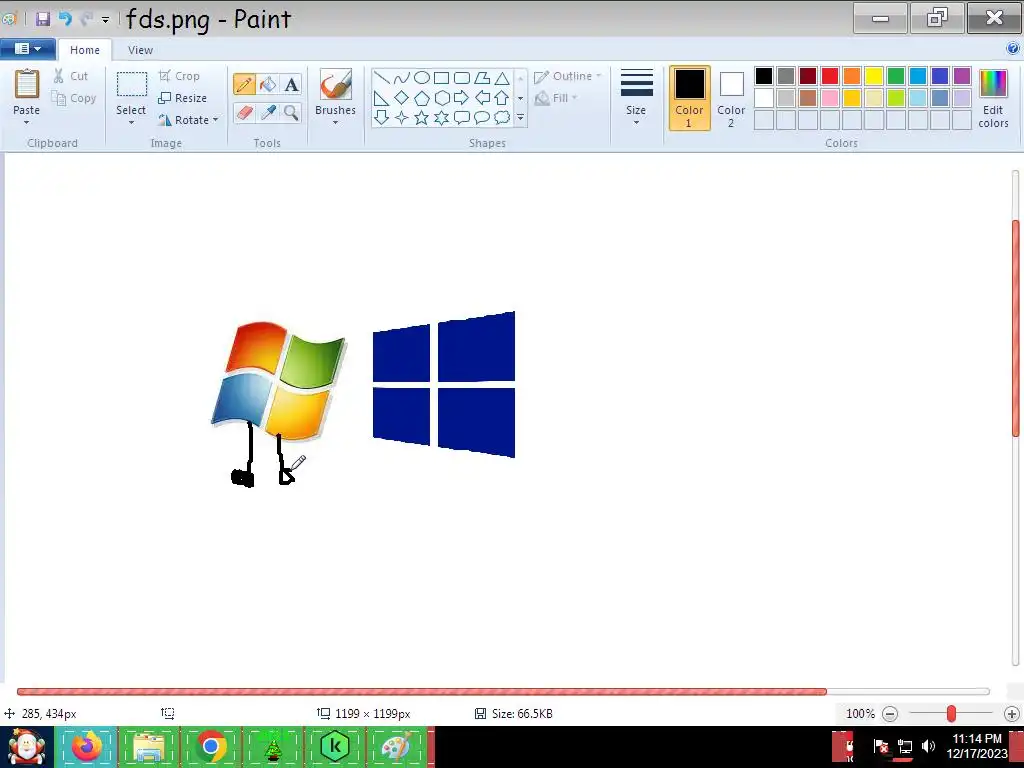Click the zoom slider handle
Image resolution: width=1024 pixels, height=768 pixels.
coord(952,714)
